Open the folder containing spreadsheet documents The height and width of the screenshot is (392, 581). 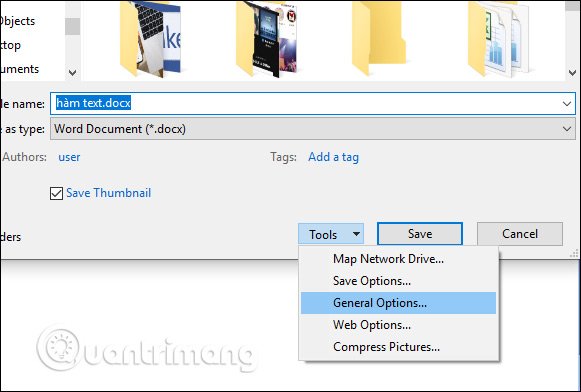(499, 39)
